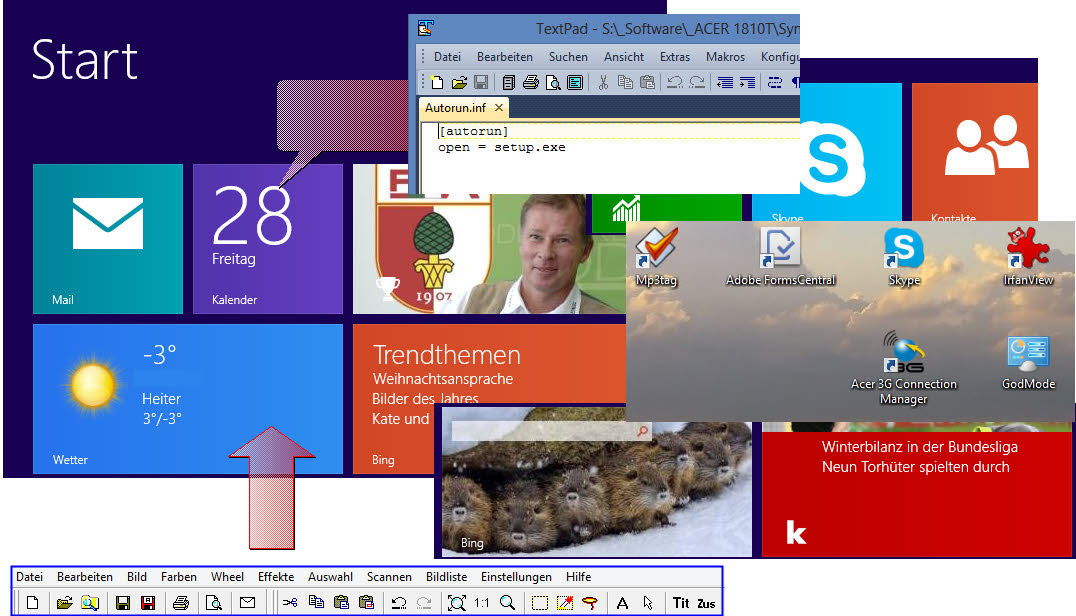The image size is (1076, 616).
Task: Click Decrease Indent icon in TextPad
Action: [x=725, y=83]
